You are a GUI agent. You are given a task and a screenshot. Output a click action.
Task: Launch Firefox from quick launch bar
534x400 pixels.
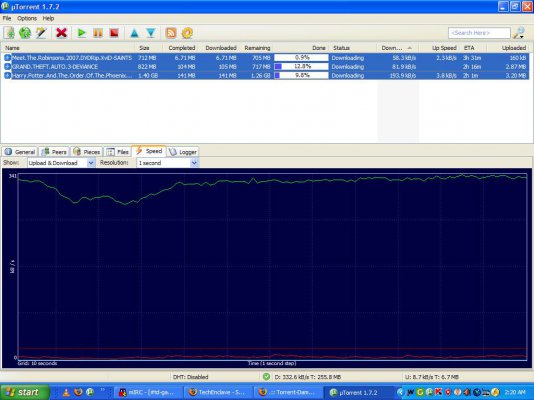[78, 392]
